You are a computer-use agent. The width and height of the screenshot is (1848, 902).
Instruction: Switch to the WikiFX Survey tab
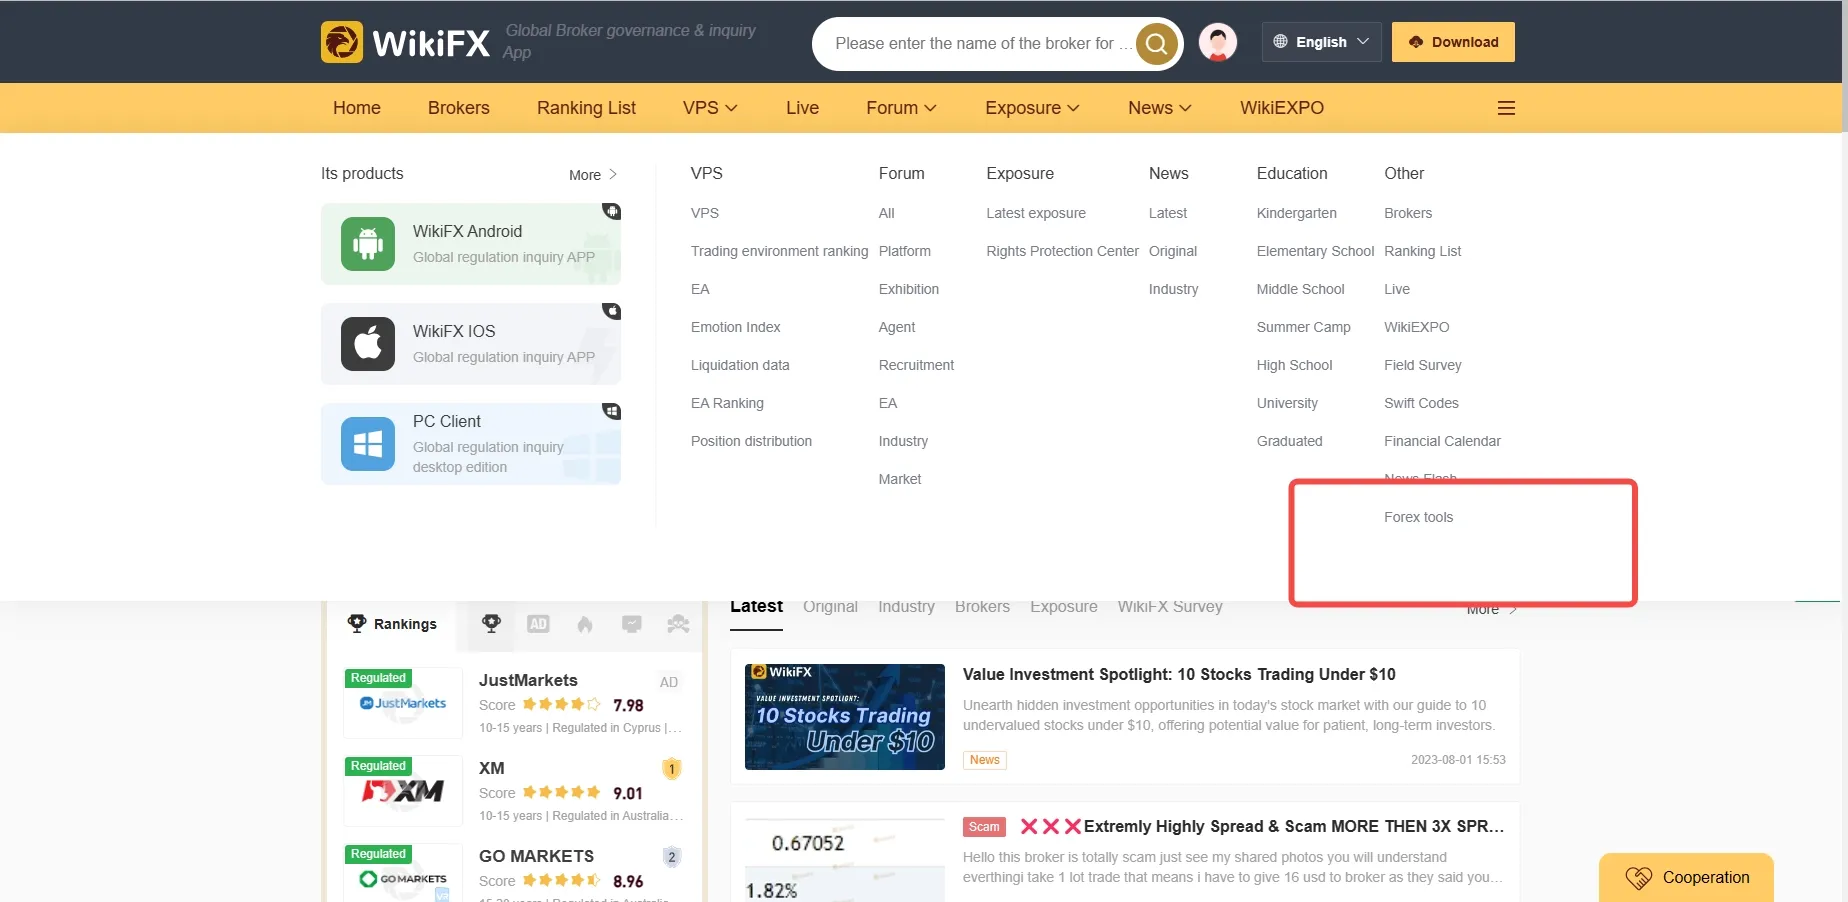(1170, 606)
